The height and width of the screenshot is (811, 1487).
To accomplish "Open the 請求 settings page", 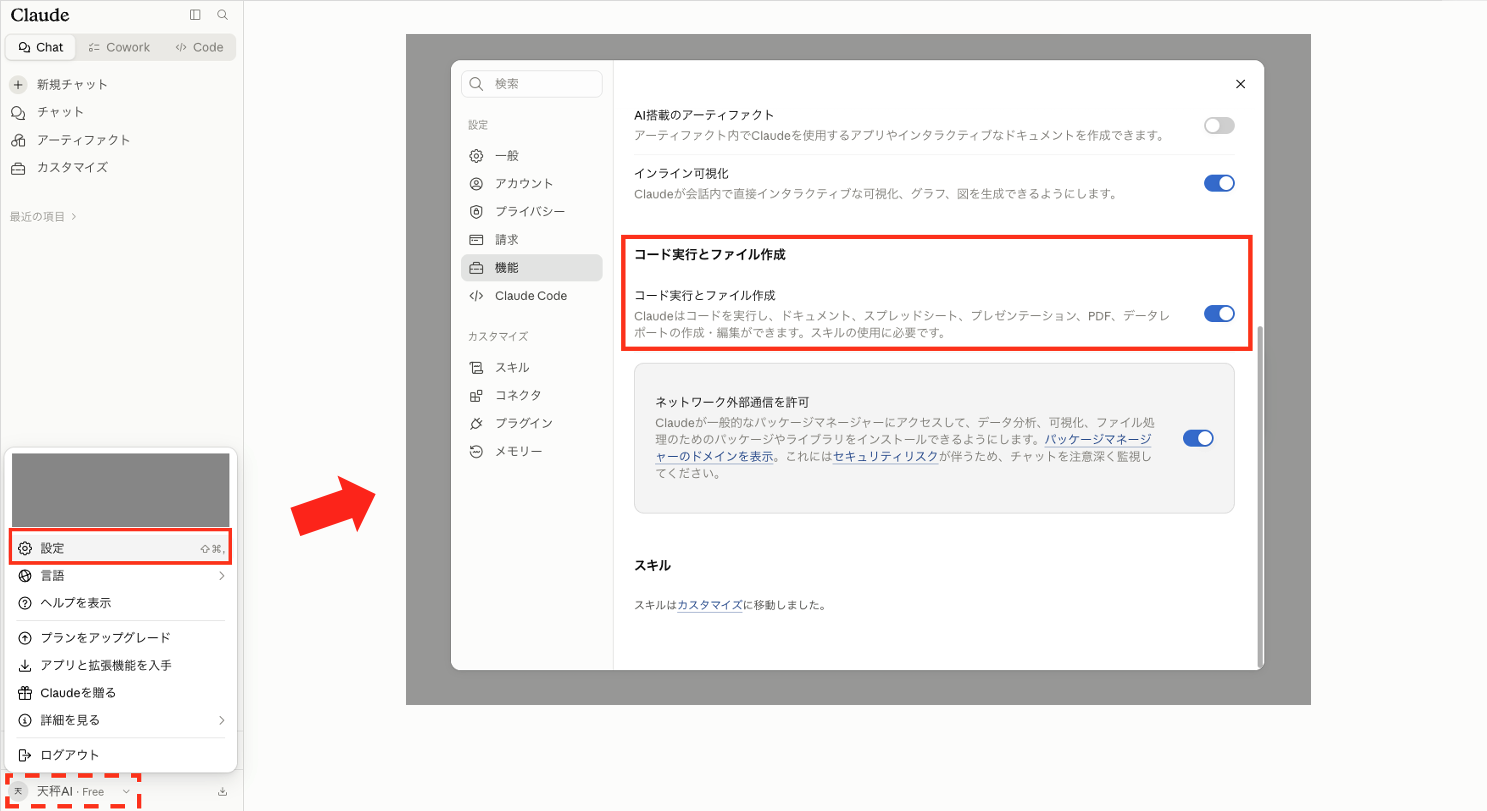I will [532, 240].
